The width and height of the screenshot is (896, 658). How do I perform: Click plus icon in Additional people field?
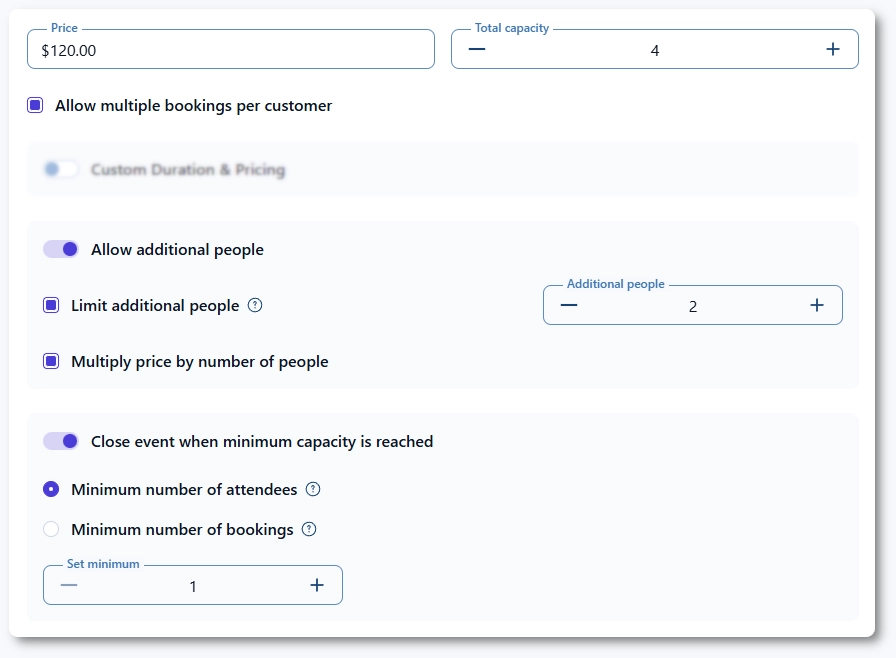(817, 306)
